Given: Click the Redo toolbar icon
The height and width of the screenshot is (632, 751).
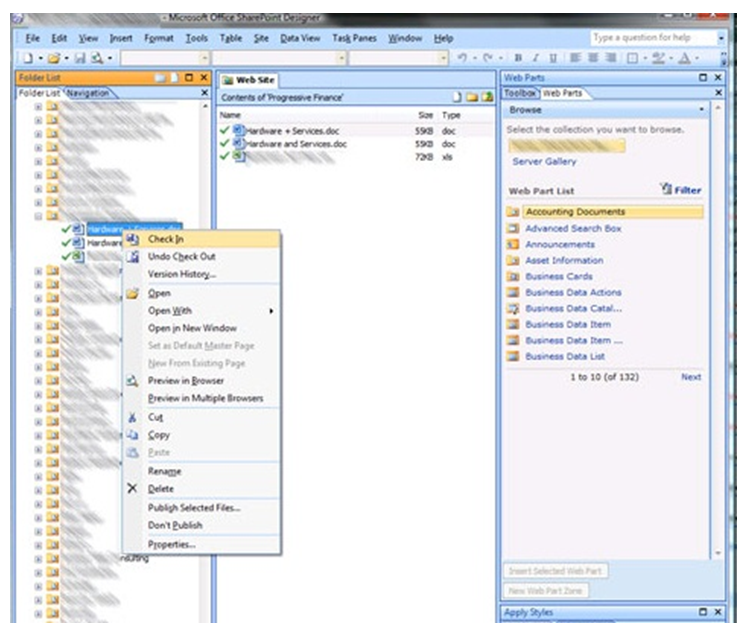Looking at the screenshot, I should [488, 58].
